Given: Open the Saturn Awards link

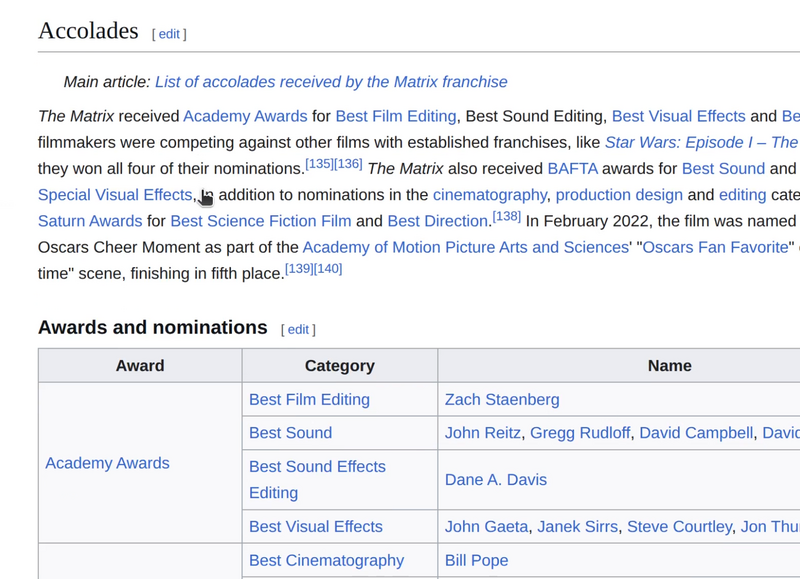Looking at the screenshot, I should [90, 221].
